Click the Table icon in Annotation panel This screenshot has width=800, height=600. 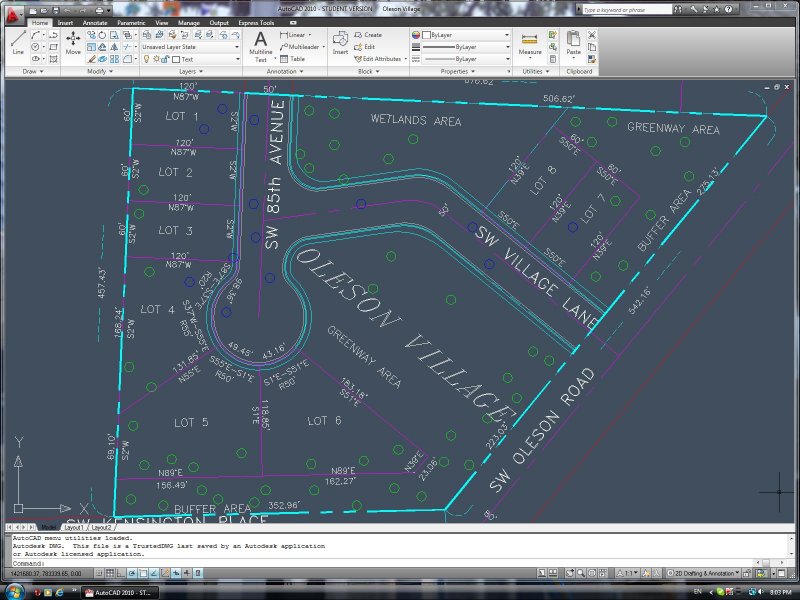tap(292, 59)
